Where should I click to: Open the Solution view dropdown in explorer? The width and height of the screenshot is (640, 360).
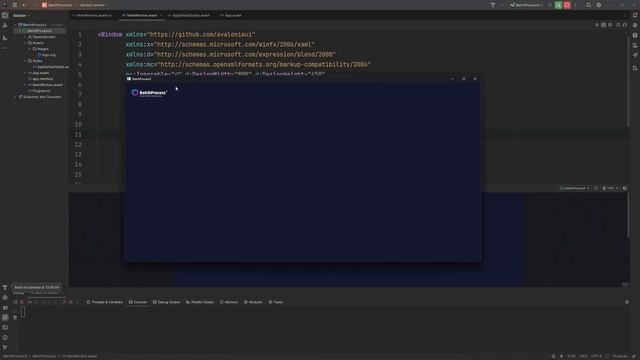pyautogui.click(x=21, y=16)
